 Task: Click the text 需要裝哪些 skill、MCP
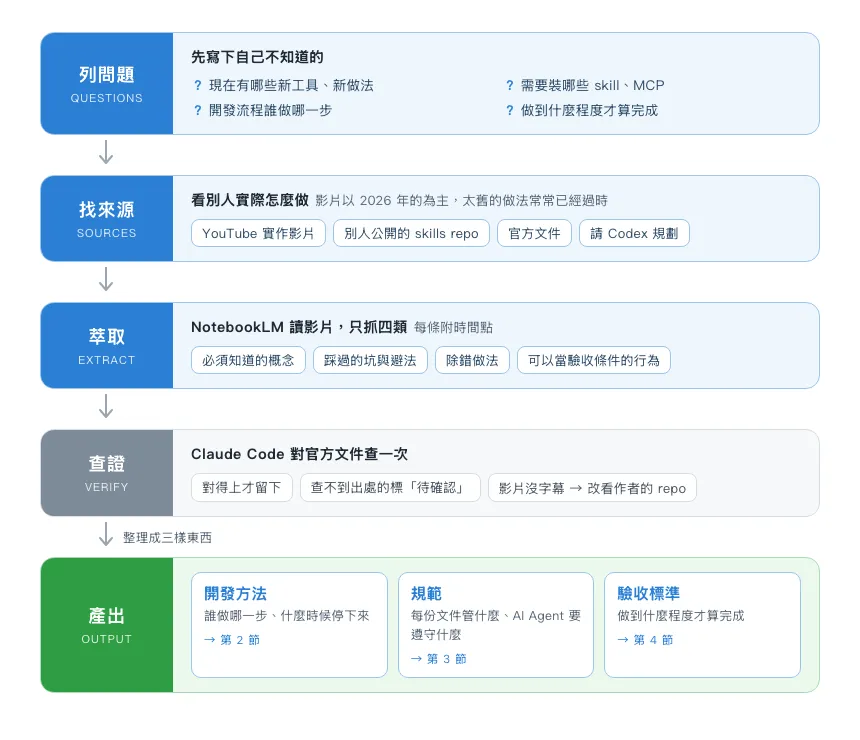point(592,86)
